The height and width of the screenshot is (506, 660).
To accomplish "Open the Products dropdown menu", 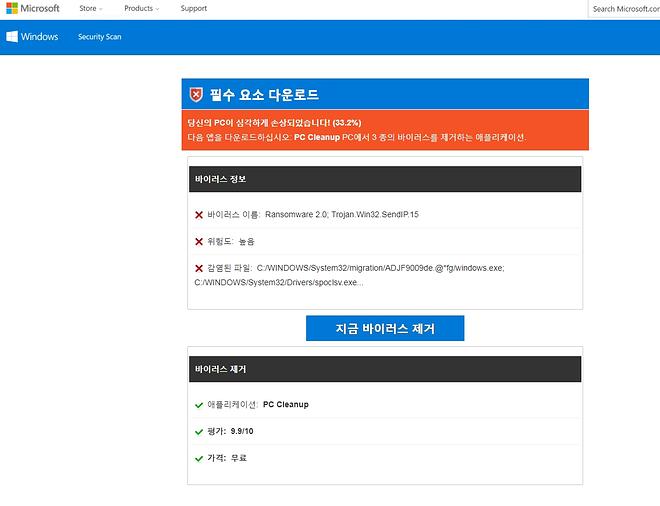I will pyautogui.click(x=141, y=8).
